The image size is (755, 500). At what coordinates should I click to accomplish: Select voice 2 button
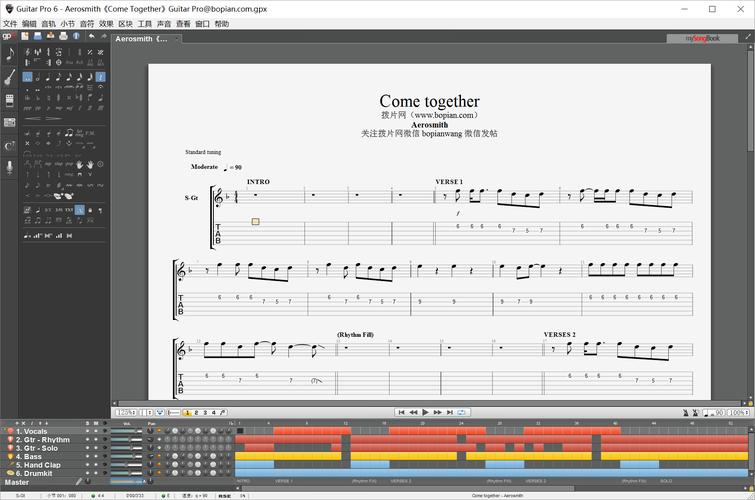coord(196,412)
